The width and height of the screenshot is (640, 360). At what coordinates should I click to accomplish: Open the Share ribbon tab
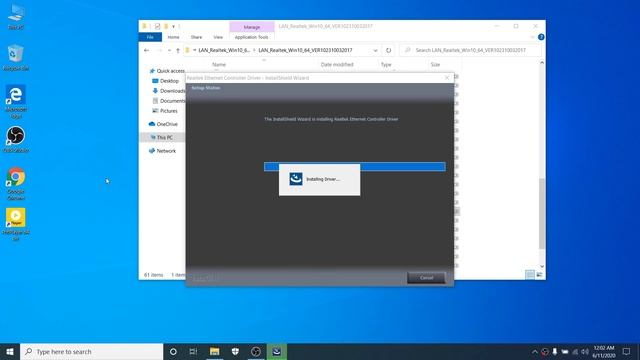click(196, 37)
